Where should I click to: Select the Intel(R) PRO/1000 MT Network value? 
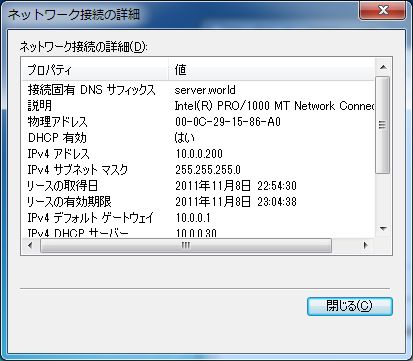coord(274,106)
